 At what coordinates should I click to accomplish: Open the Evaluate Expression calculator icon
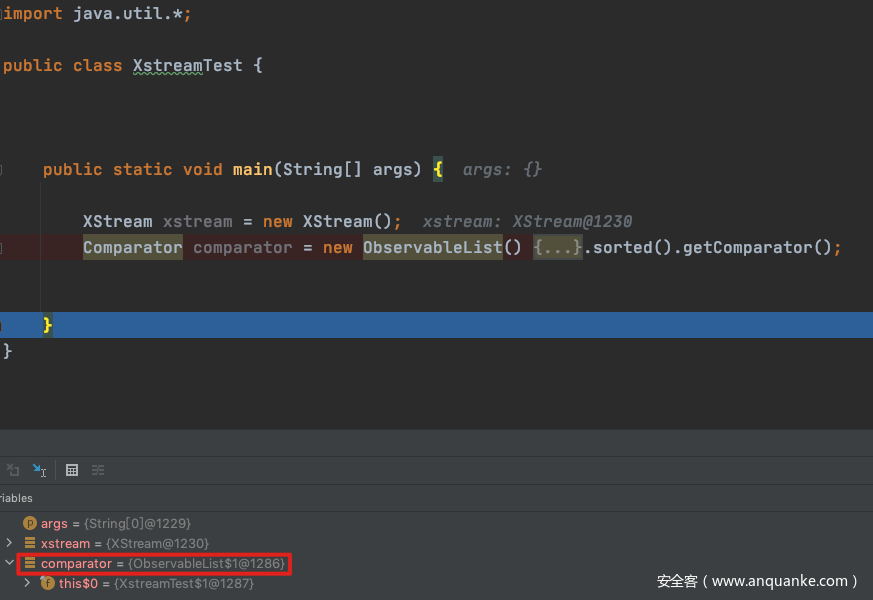pos(72,470)
